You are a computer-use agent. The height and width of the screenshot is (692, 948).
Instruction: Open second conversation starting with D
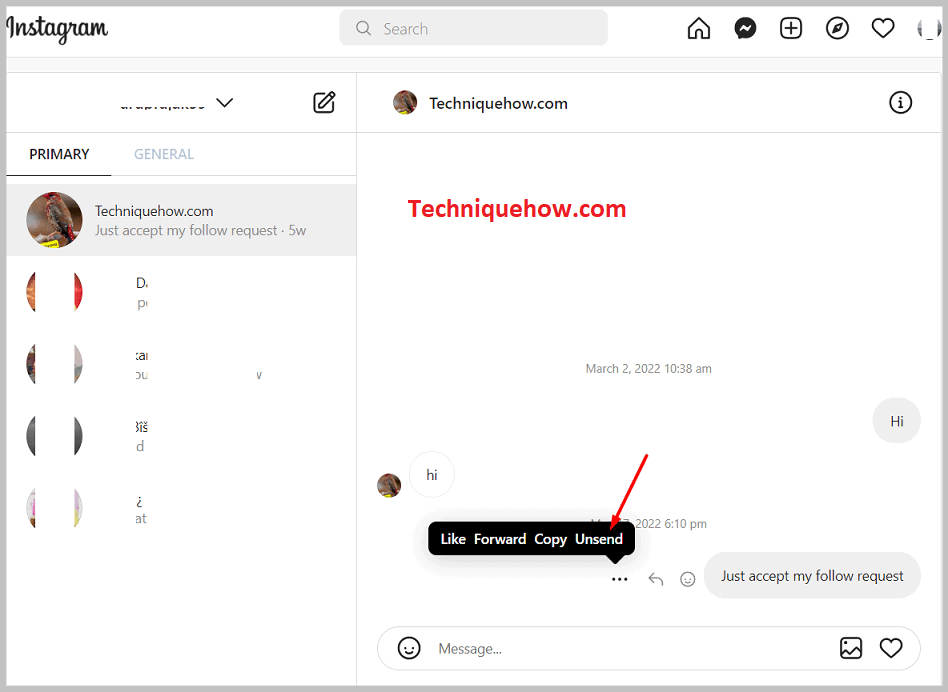(x=181, y=293)
